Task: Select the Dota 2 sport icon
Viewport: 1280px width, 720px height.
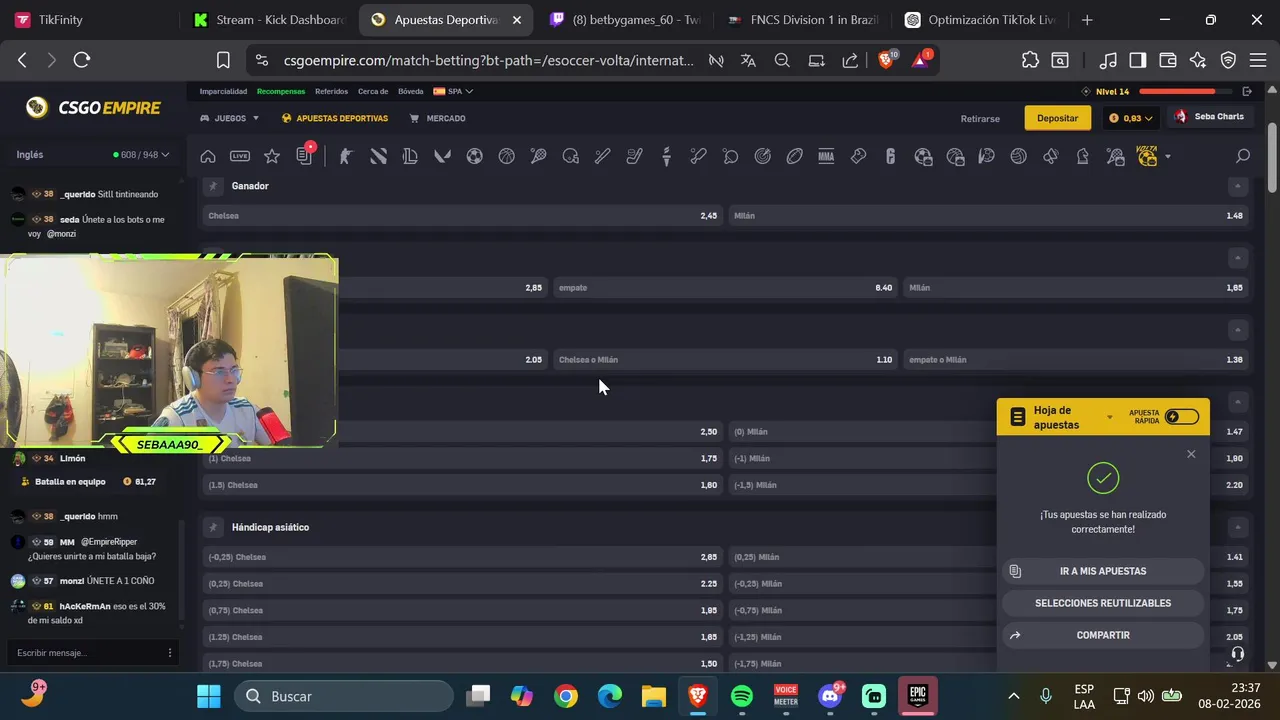Action: point(378,156)
